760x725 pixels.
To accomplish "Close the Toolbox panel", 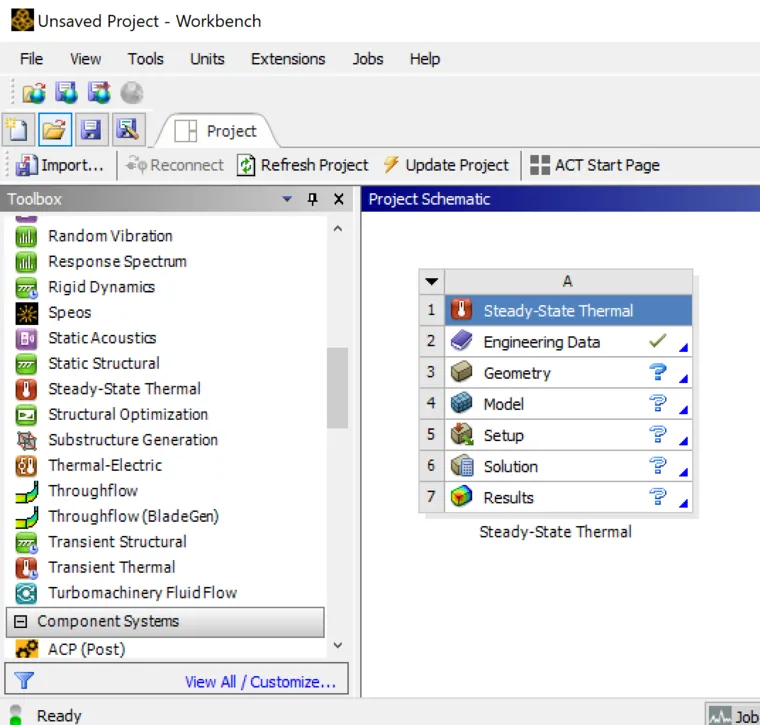I will 338,199.
